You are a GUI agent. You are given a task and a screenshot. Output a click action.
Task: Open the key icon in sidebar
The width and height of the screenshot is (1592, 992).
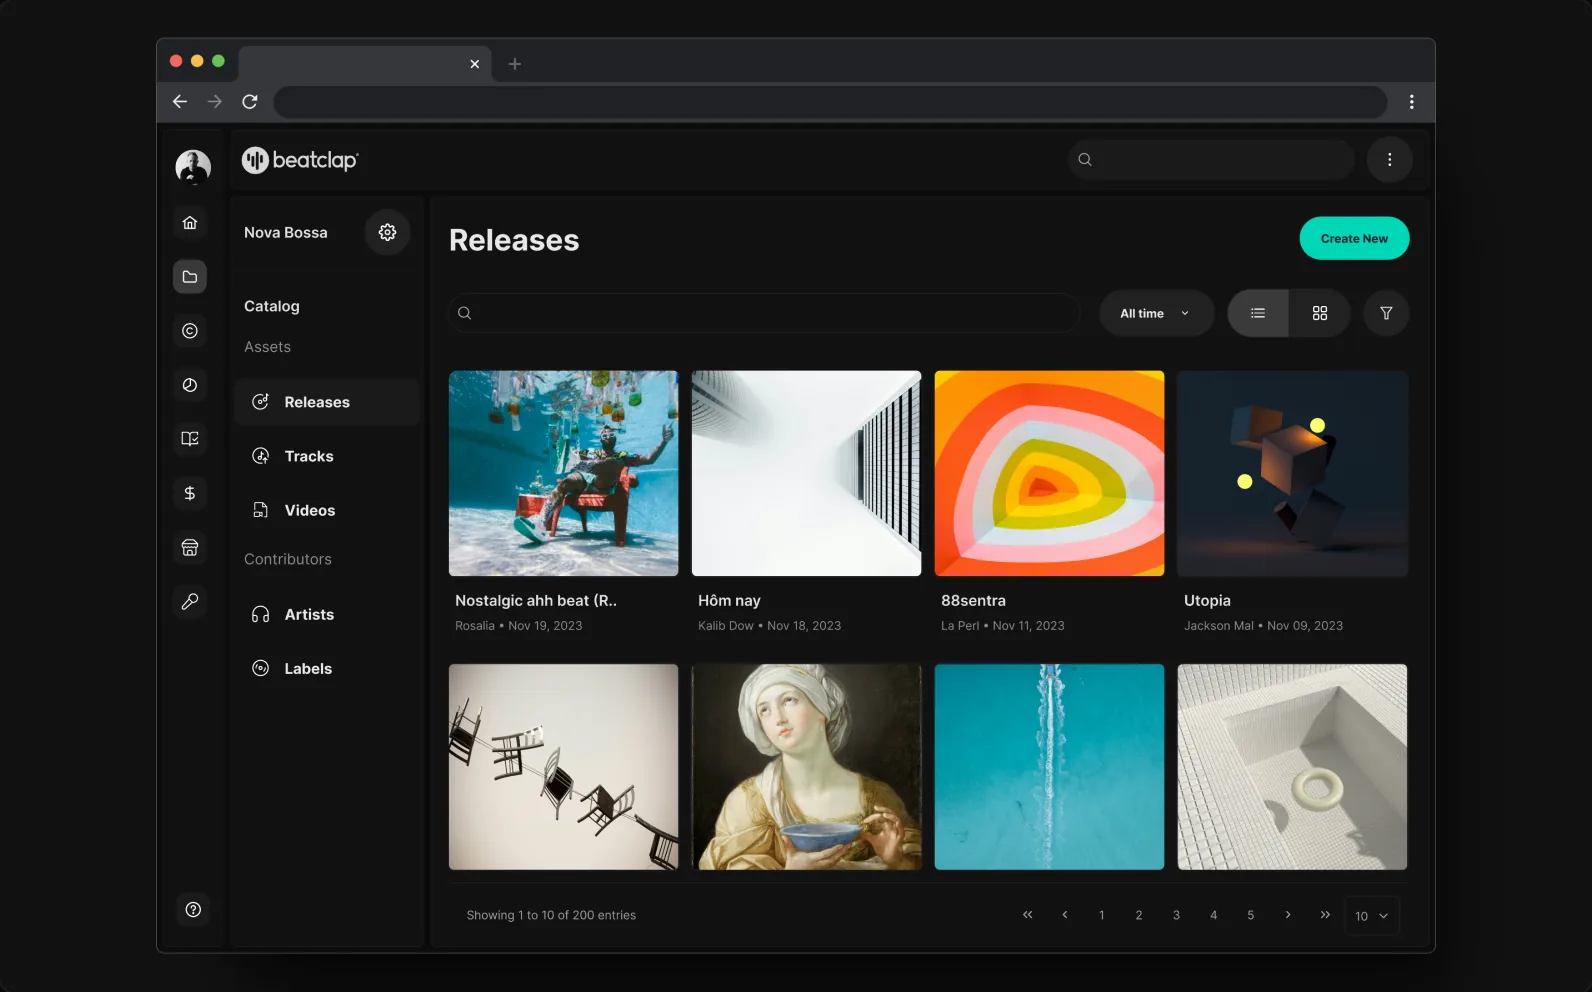190,601
